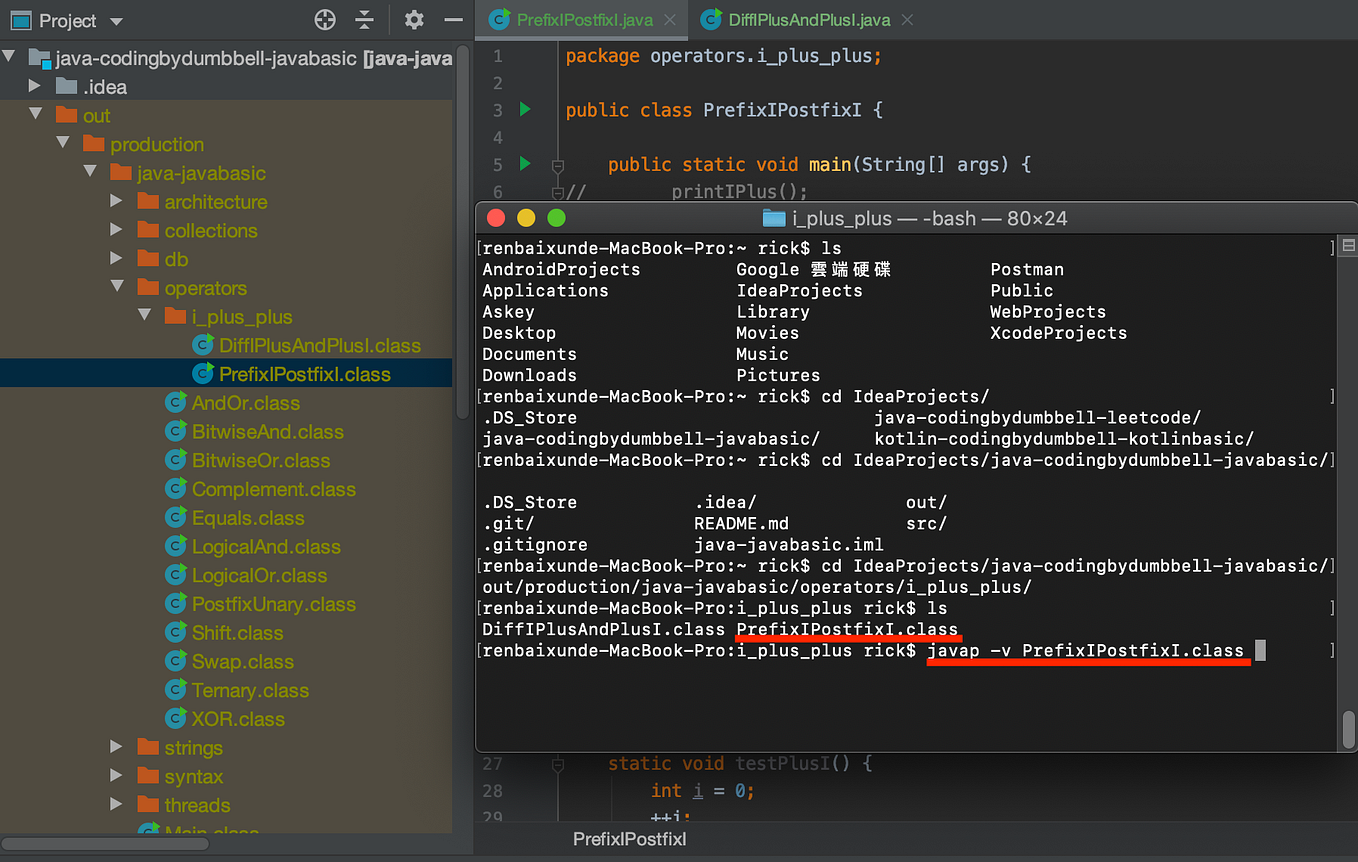Hide the Project tool window via minimize icon
The image size is (1358, 862).
(453, 19)
